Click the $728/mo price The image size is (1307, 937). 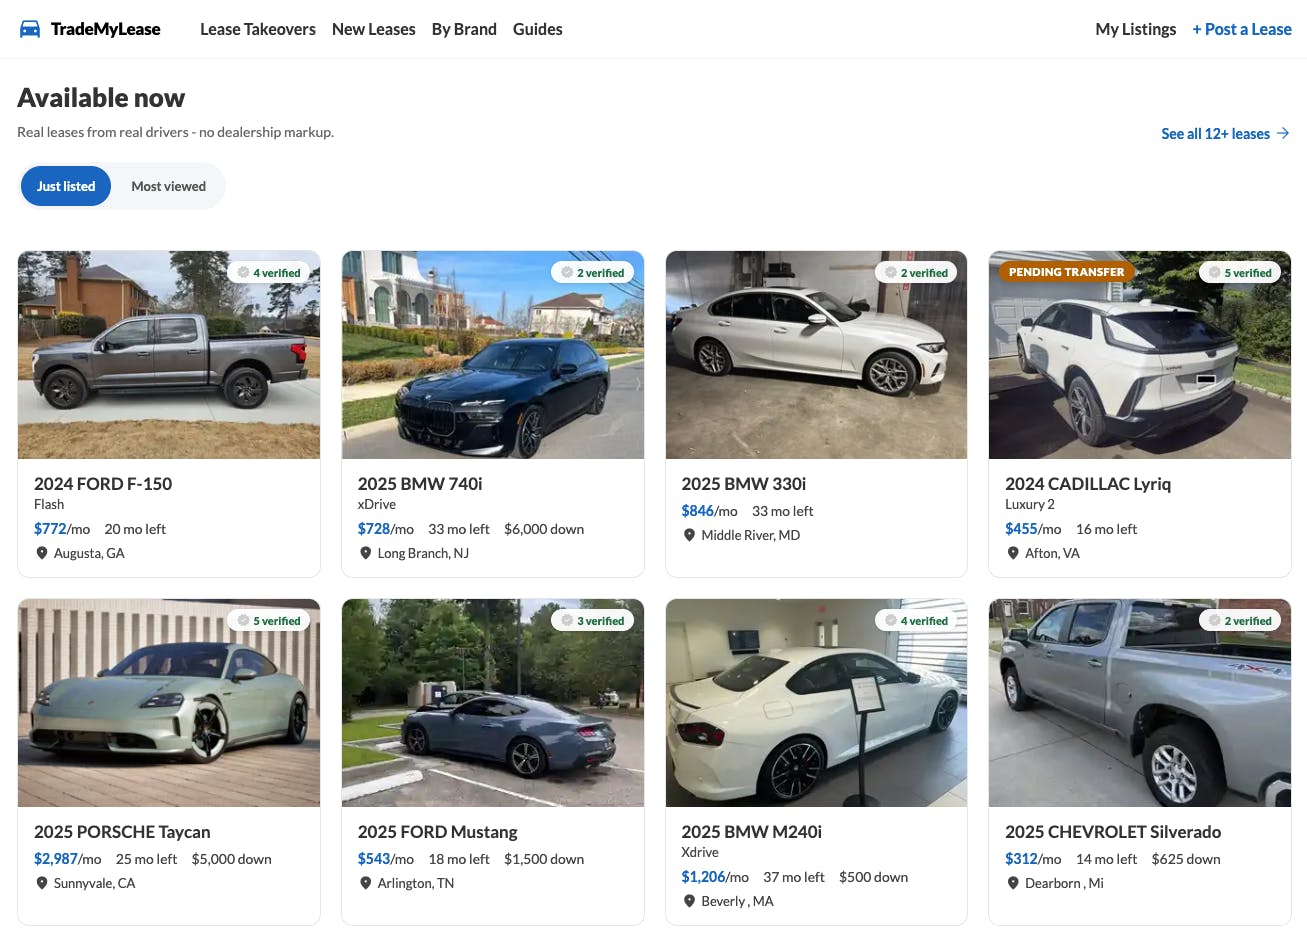386,529
